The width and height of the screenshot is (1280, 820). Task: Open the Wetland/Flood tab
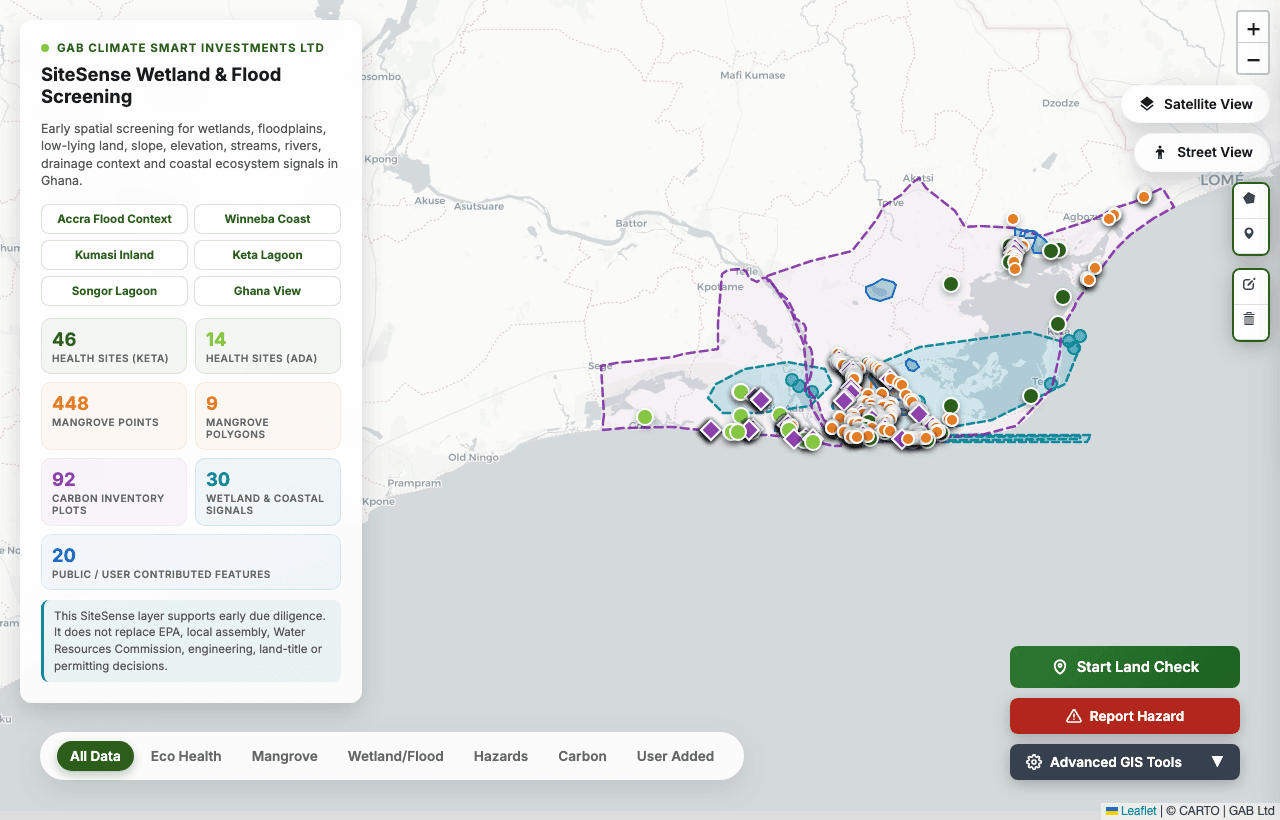pos(396,756)
